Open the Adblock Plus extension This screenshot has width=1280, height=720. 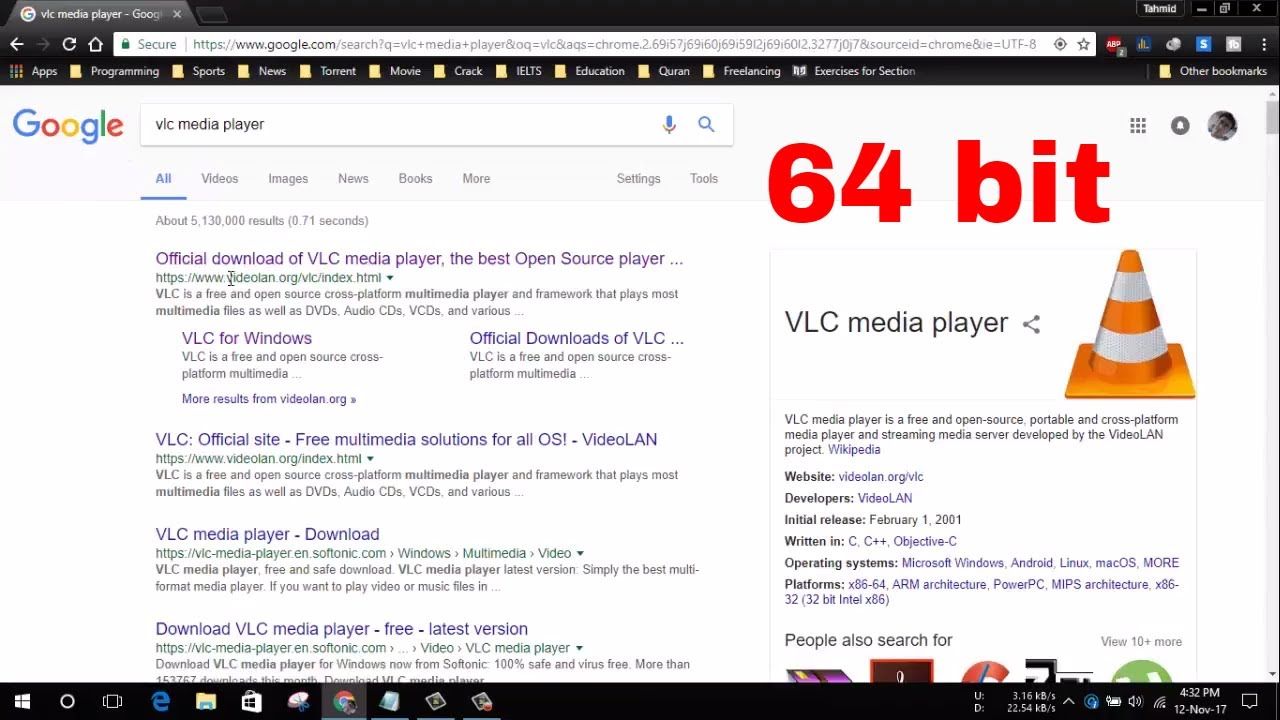tap(1114, 44)
